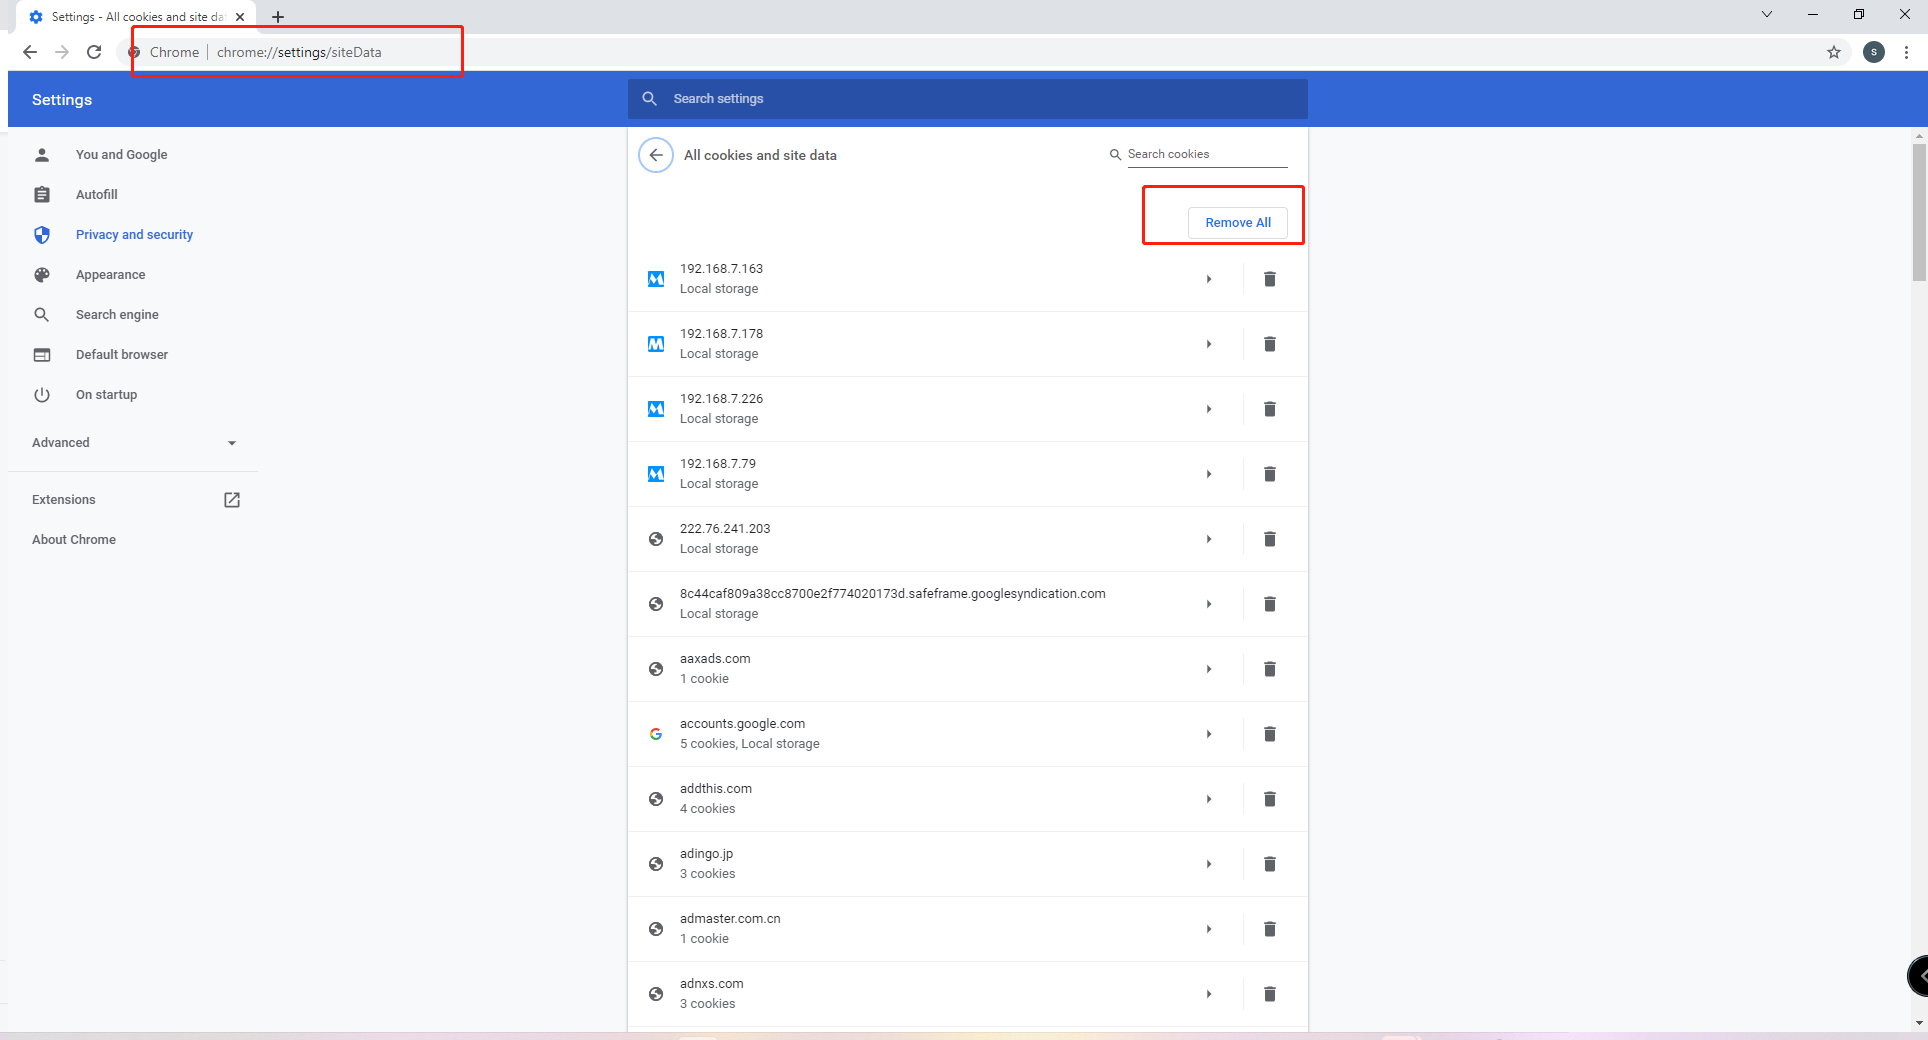Select the Search engine menu item
The height and width of the screenshot is (1040, 1928).
117,315
